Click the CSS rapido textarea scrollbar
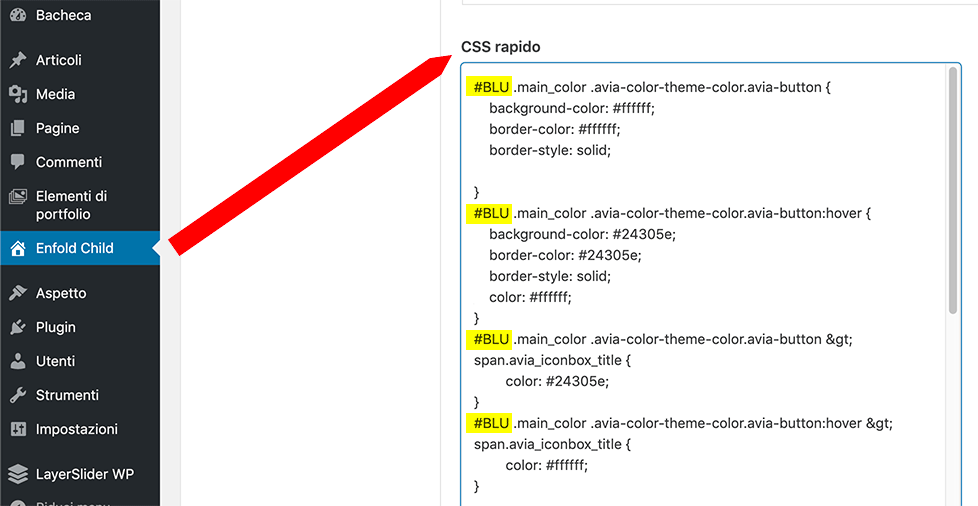This screenshot has width=978, height=506. click(x=952, y=190)
